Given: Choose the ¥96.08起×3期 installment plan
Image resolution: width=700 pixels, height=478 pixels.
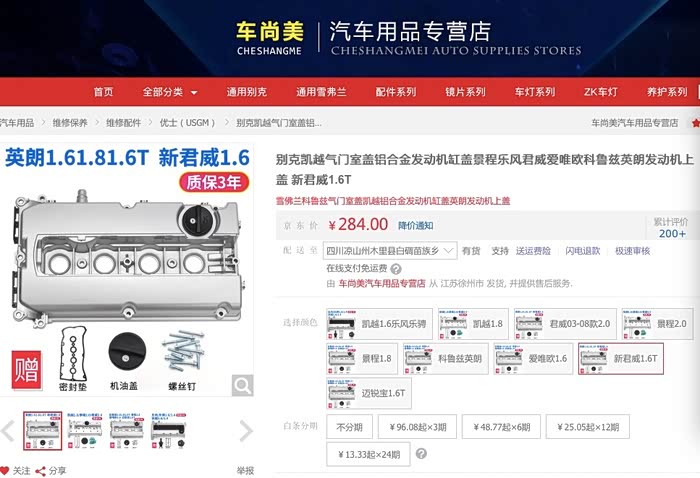Looking at the screenshot, I should pyautogui.click(x=417, y=427).
